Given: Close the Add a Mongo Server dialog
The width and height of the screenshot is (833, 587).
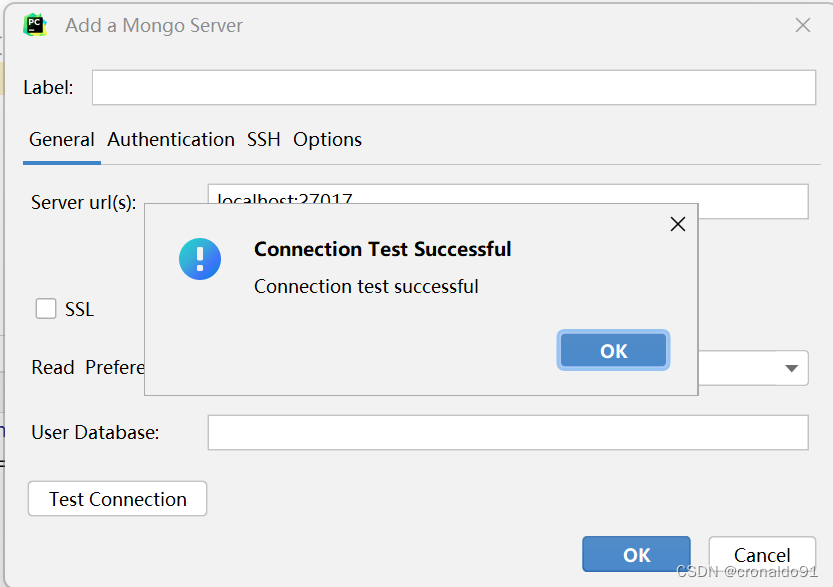Looking at the screenshot, I should [x=803, y=25].
